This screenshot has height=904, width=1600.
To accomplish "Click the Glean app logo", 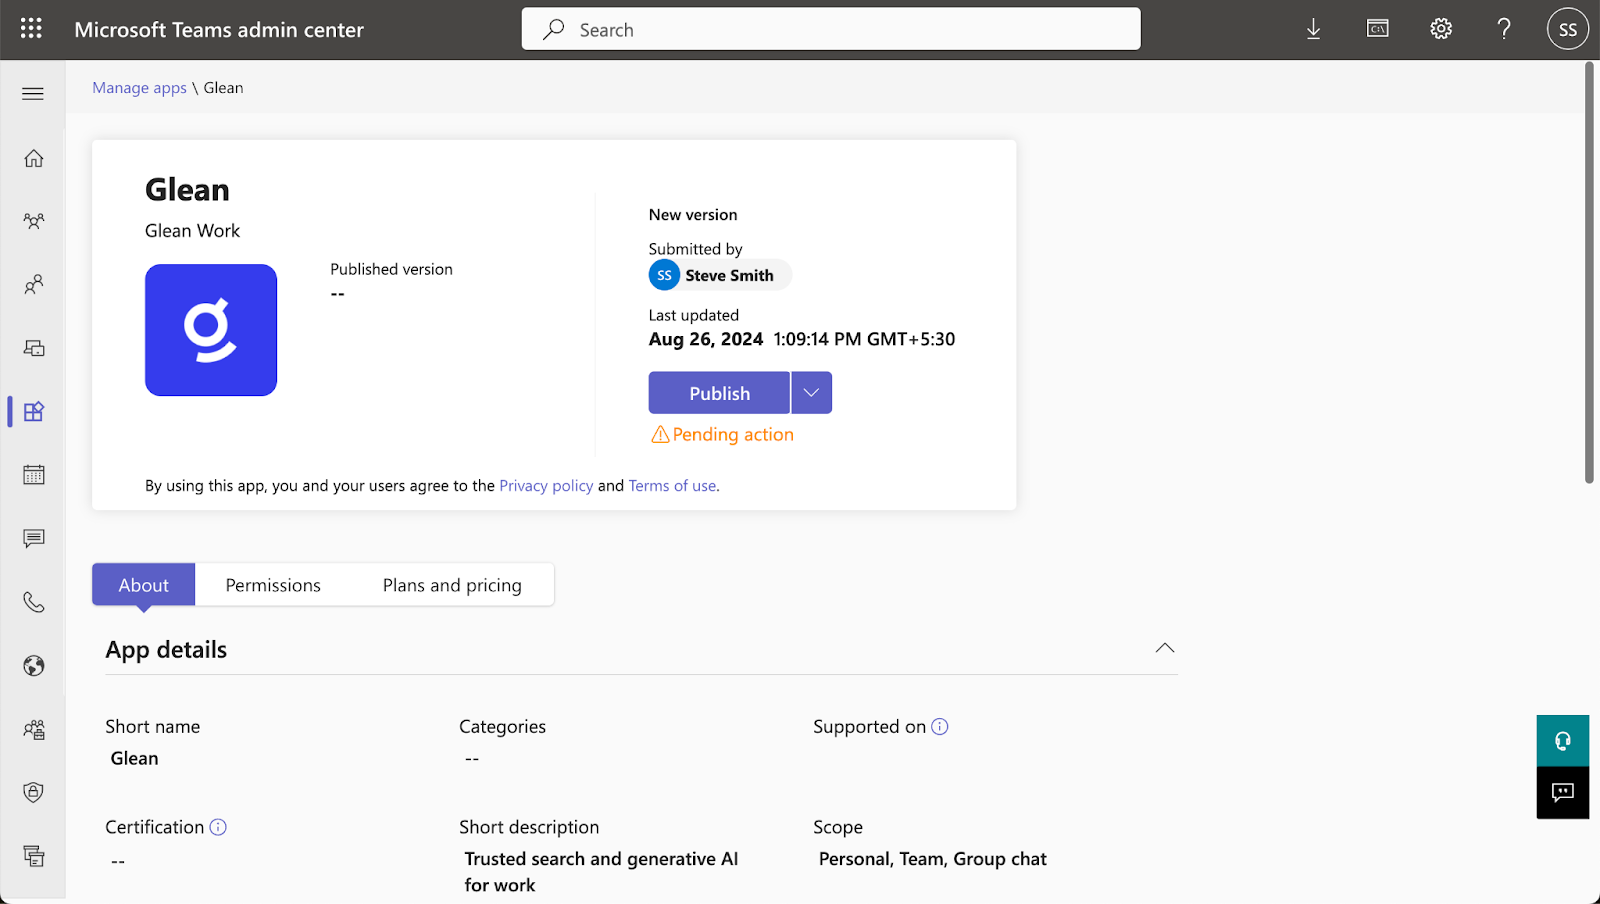I will [211, 330].
